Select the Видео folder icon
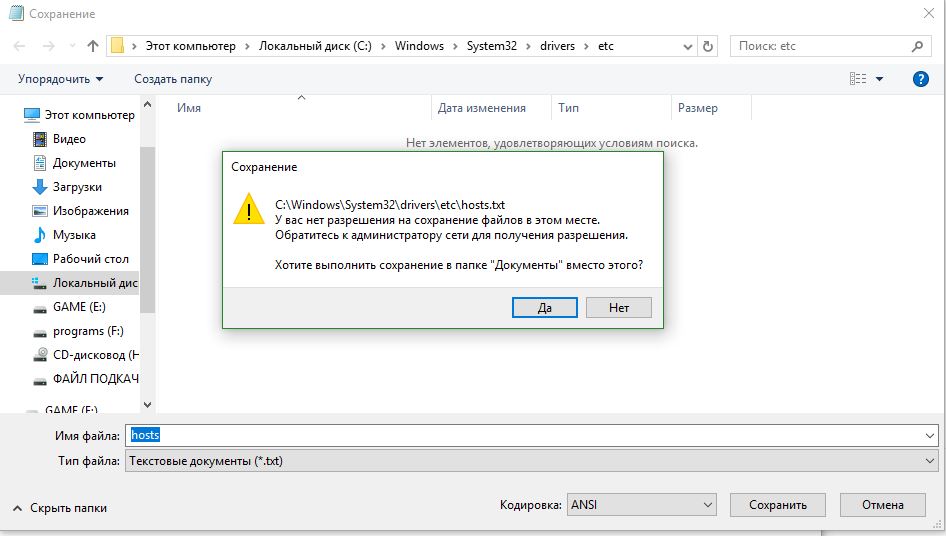The image size is (946, 536). click(40, 139)
